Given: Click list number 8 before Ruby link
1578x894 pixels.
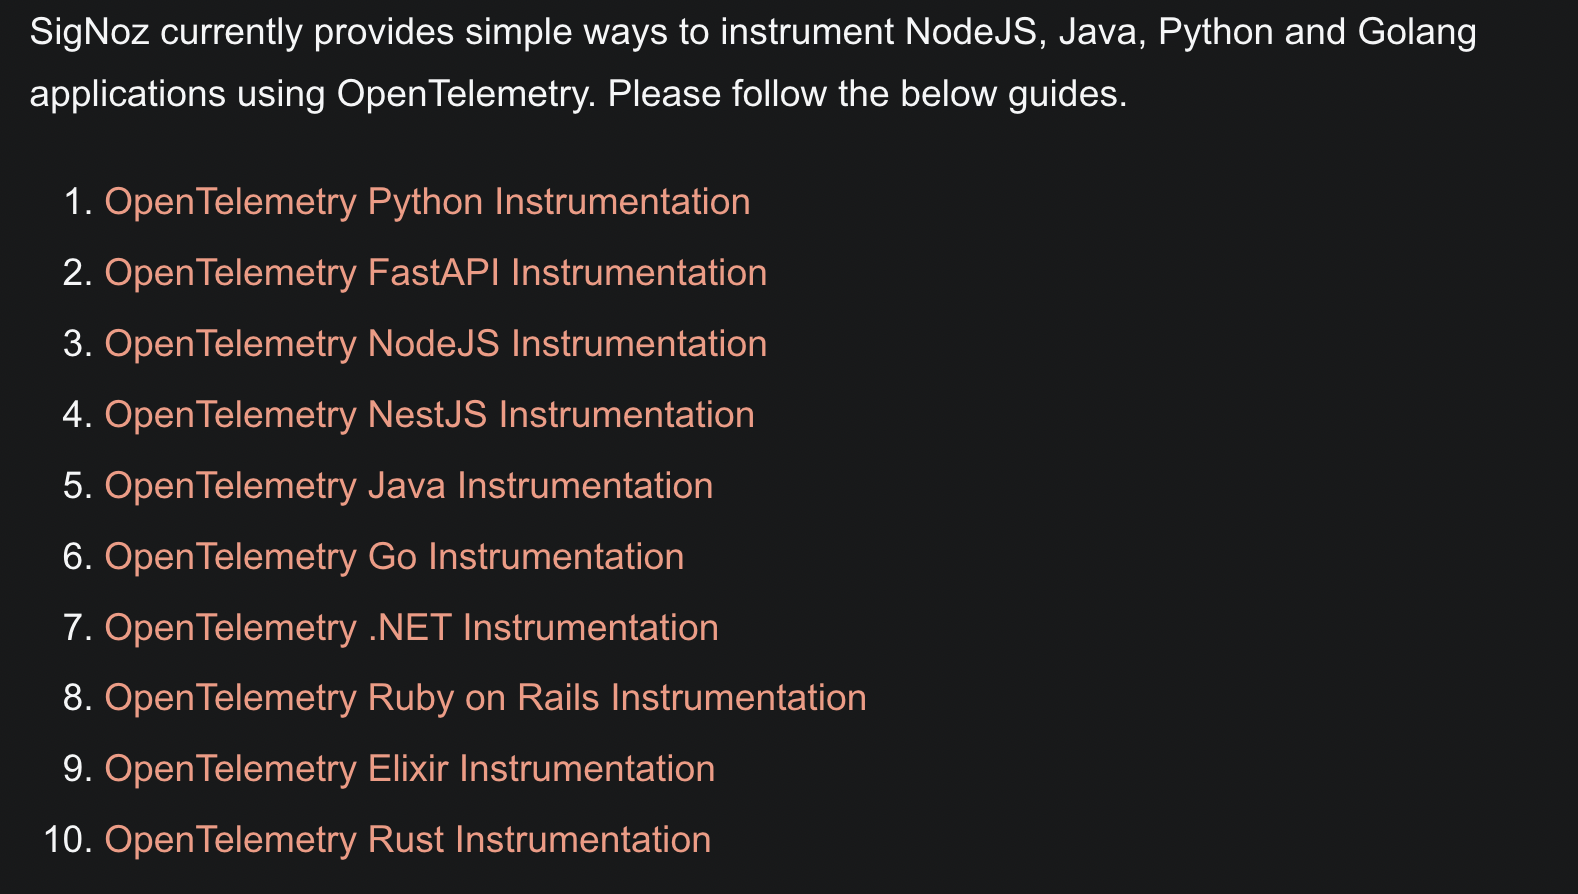Looking at the screenshot, I should (76, 698).
